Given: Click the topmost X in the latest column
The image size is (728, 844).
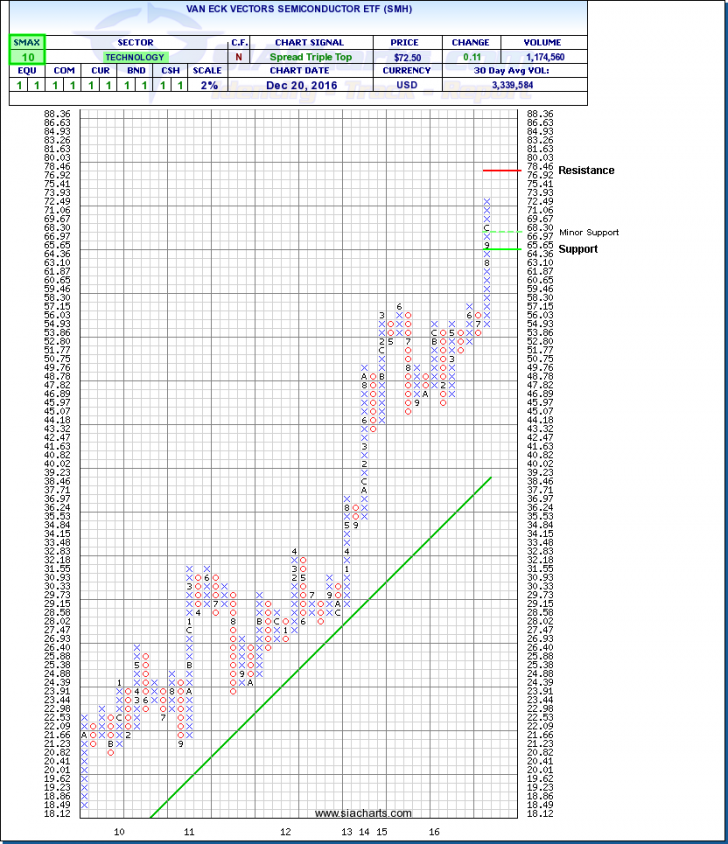Looking at the screenshot, I should pos(487,202).
